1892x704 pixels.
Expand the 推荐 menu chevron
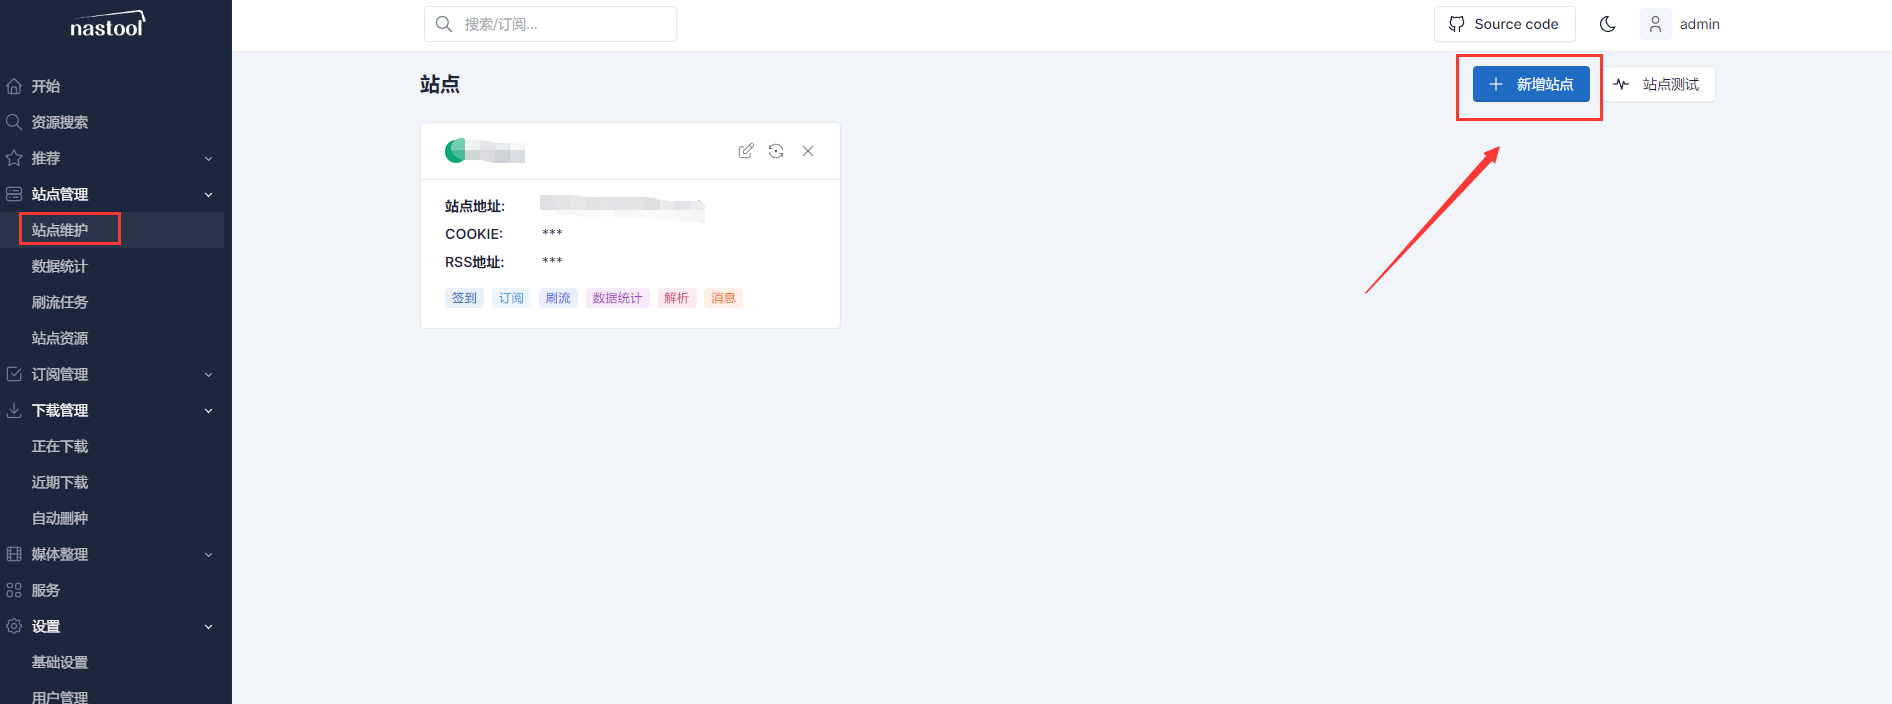(208, 158)
